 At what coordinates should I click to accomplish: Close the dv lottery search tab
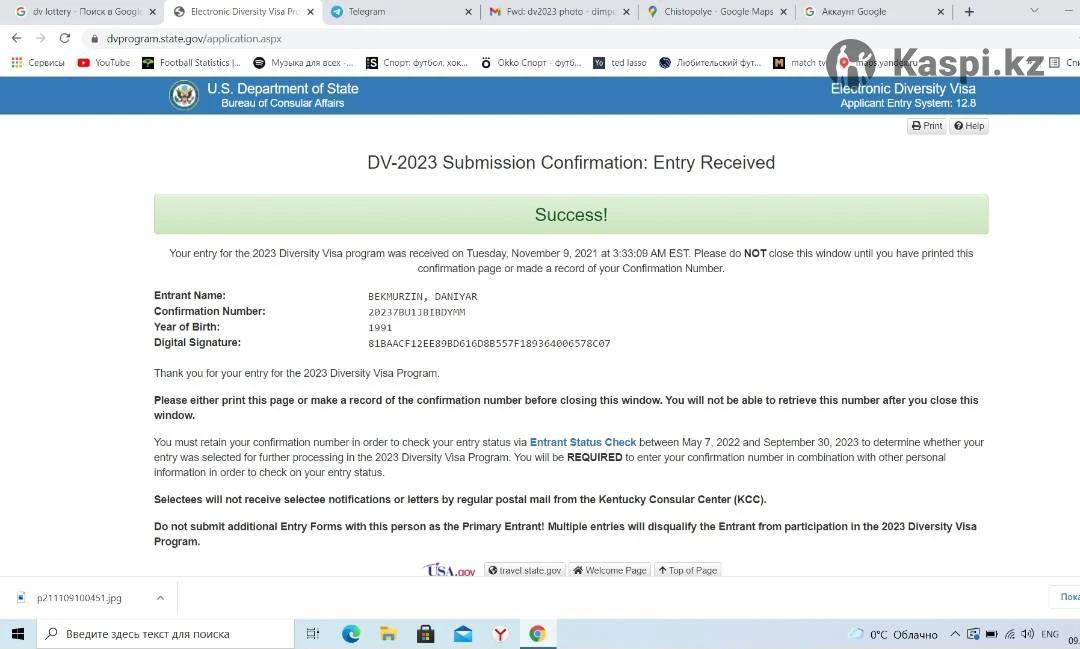pos(153,12)
